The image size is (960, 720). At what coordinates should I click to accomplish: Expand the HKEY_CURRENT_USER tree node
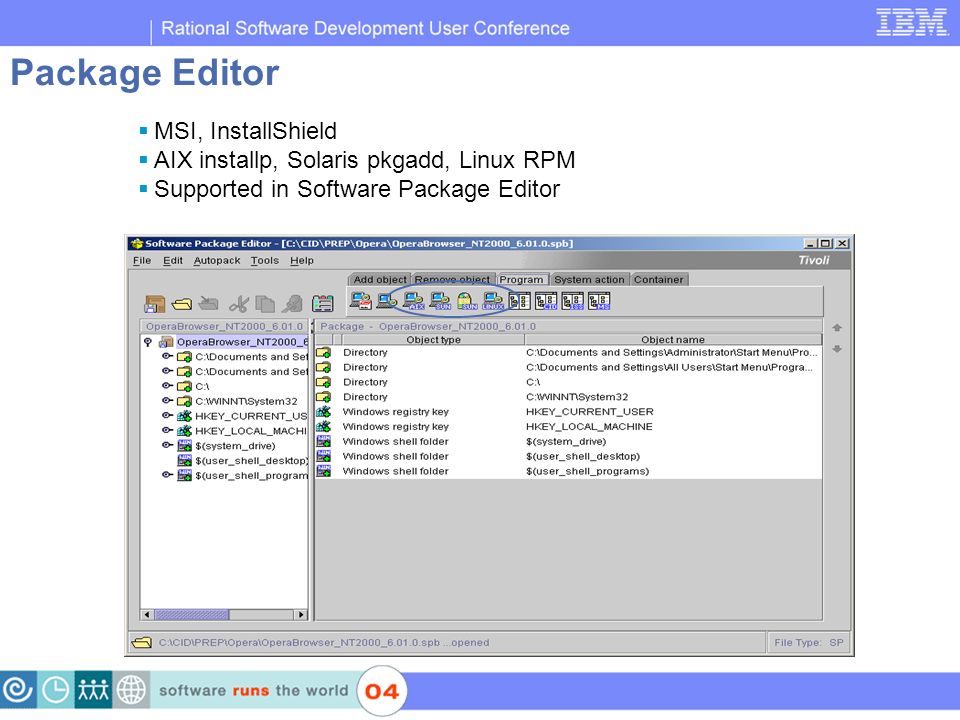click(x=167, y=415)
